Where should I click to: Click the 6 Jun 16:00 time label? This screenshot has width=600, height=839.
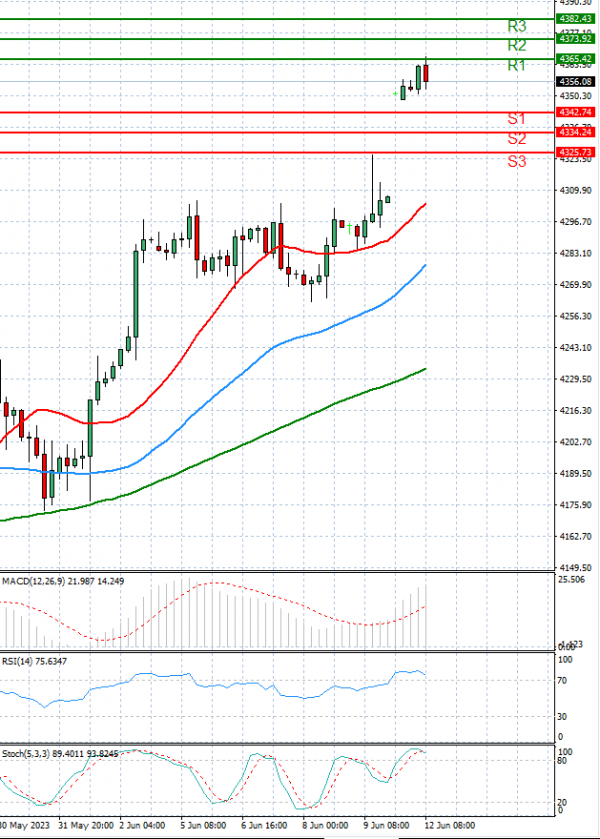pos(264,825)
